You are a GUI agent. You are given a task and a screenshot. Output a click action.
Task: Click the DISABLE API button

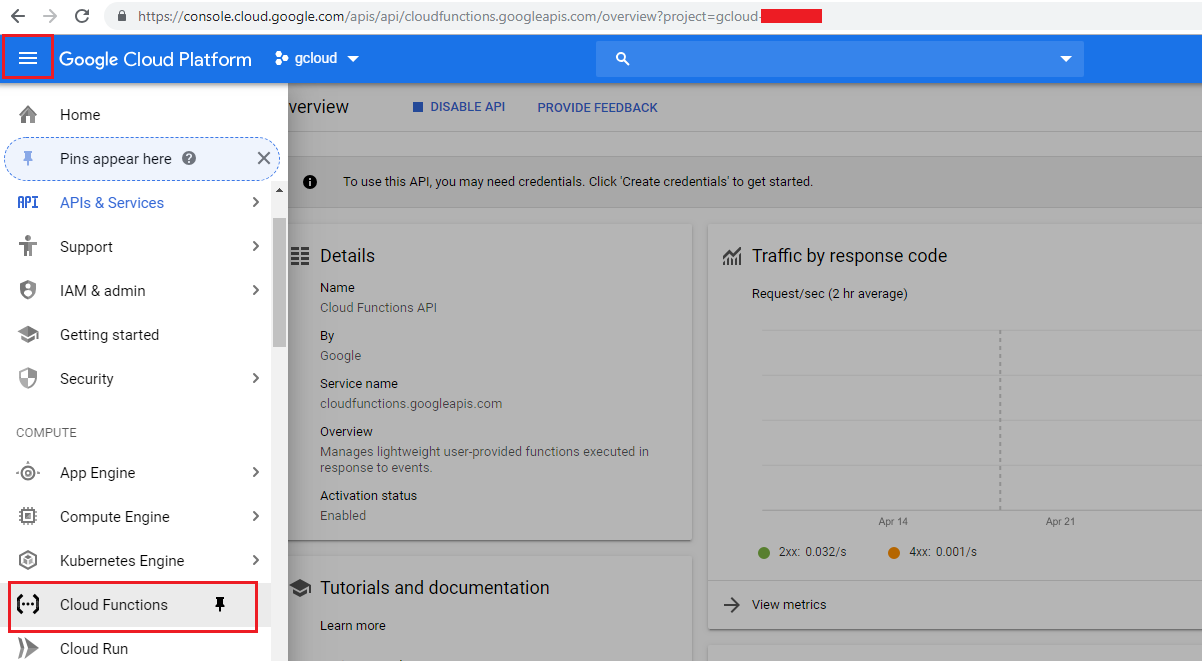[459, 107]
